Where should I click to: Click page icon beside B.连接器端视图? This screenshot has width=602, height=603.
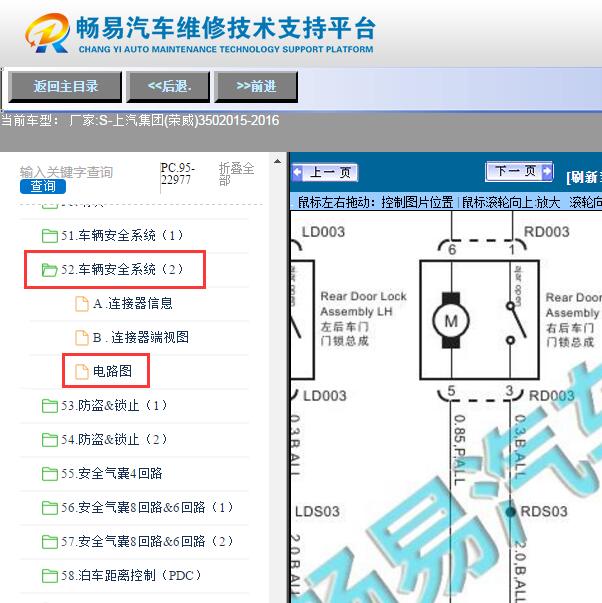click(81, 338)
